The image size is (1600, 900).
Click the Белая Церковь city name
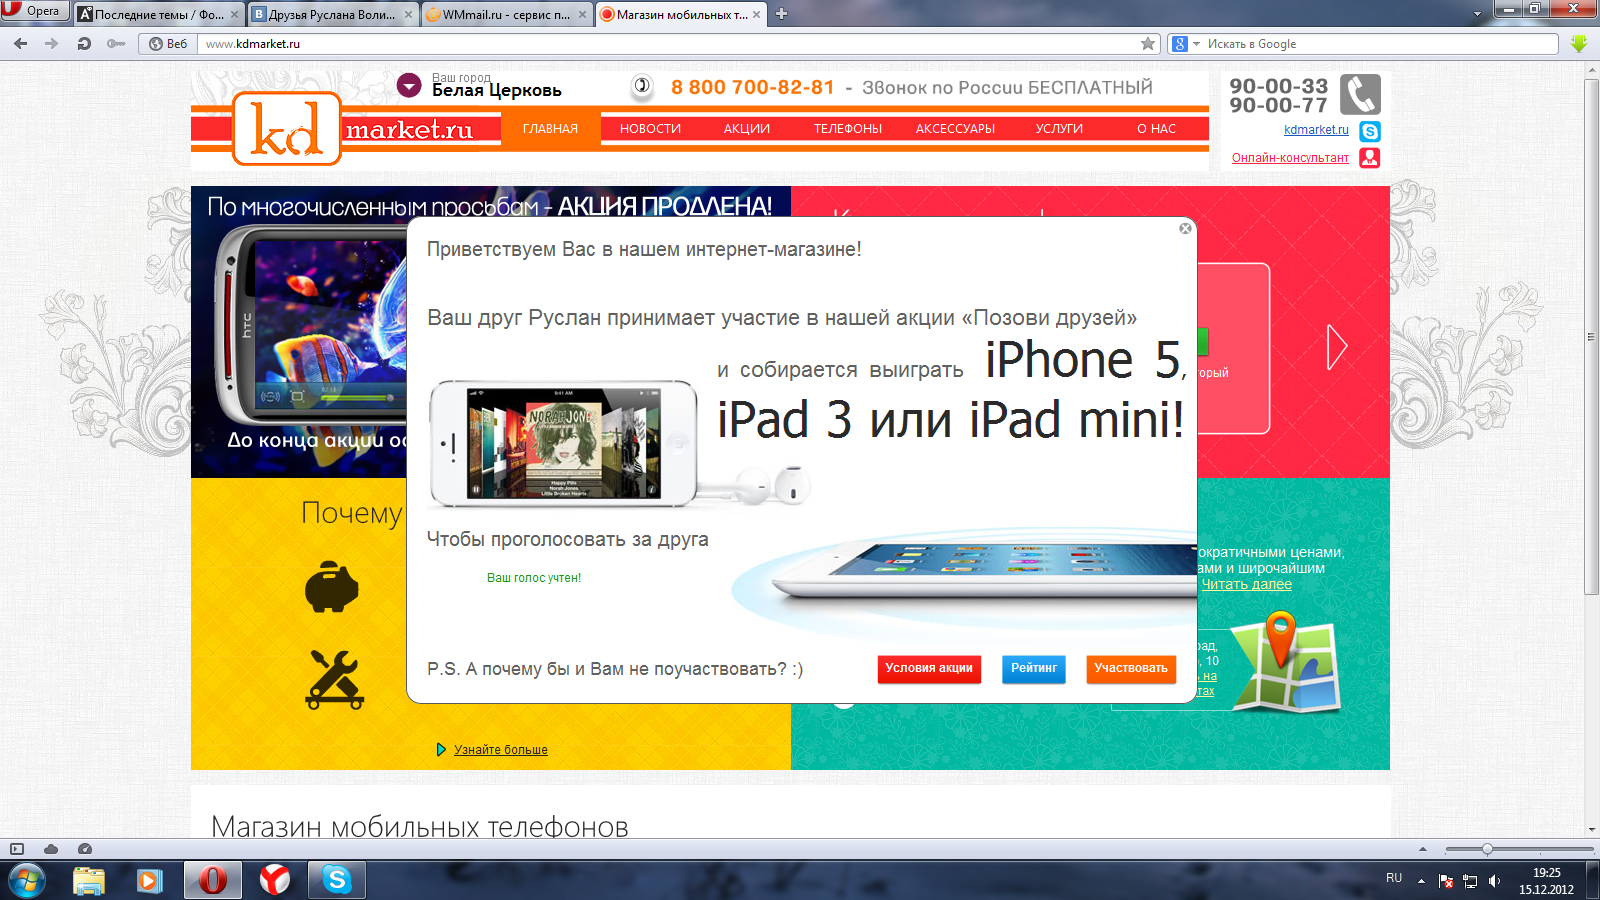497,90
